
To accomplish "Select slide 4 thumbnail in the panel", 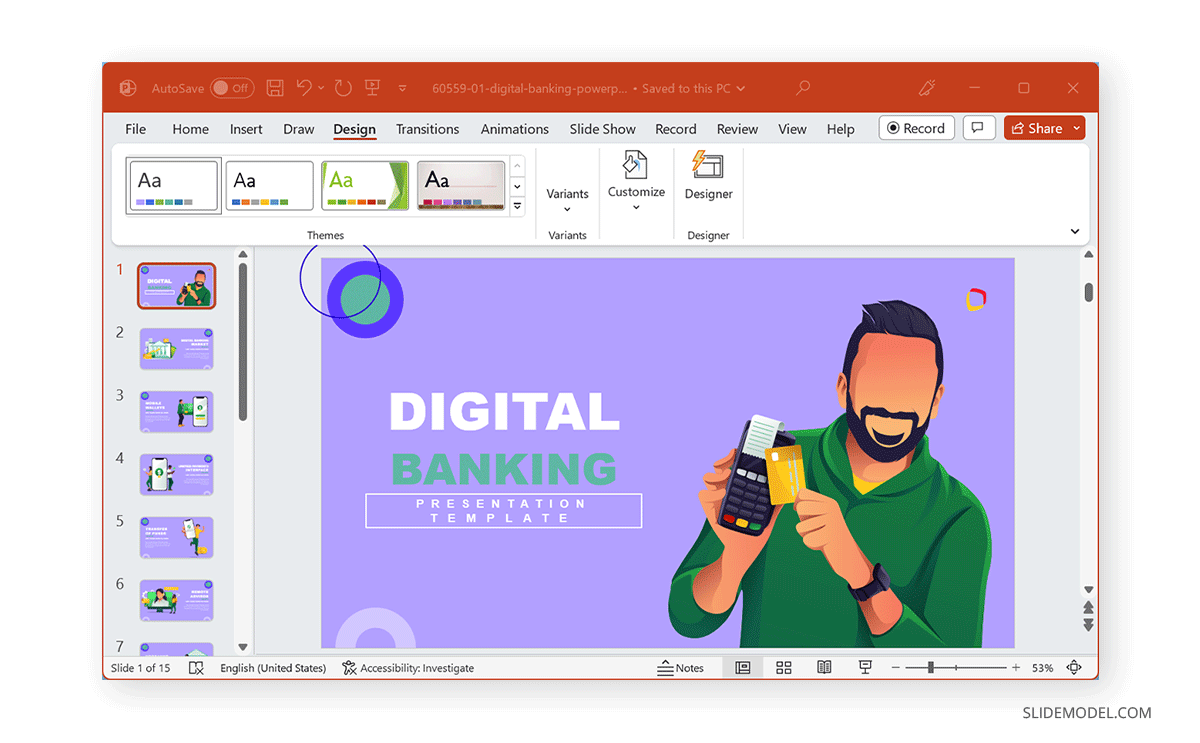I will [176, 474].
